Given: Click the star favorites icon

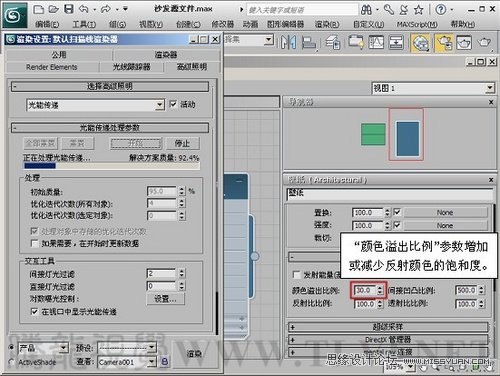Looking at the screenshot, I should pos(418,10).
